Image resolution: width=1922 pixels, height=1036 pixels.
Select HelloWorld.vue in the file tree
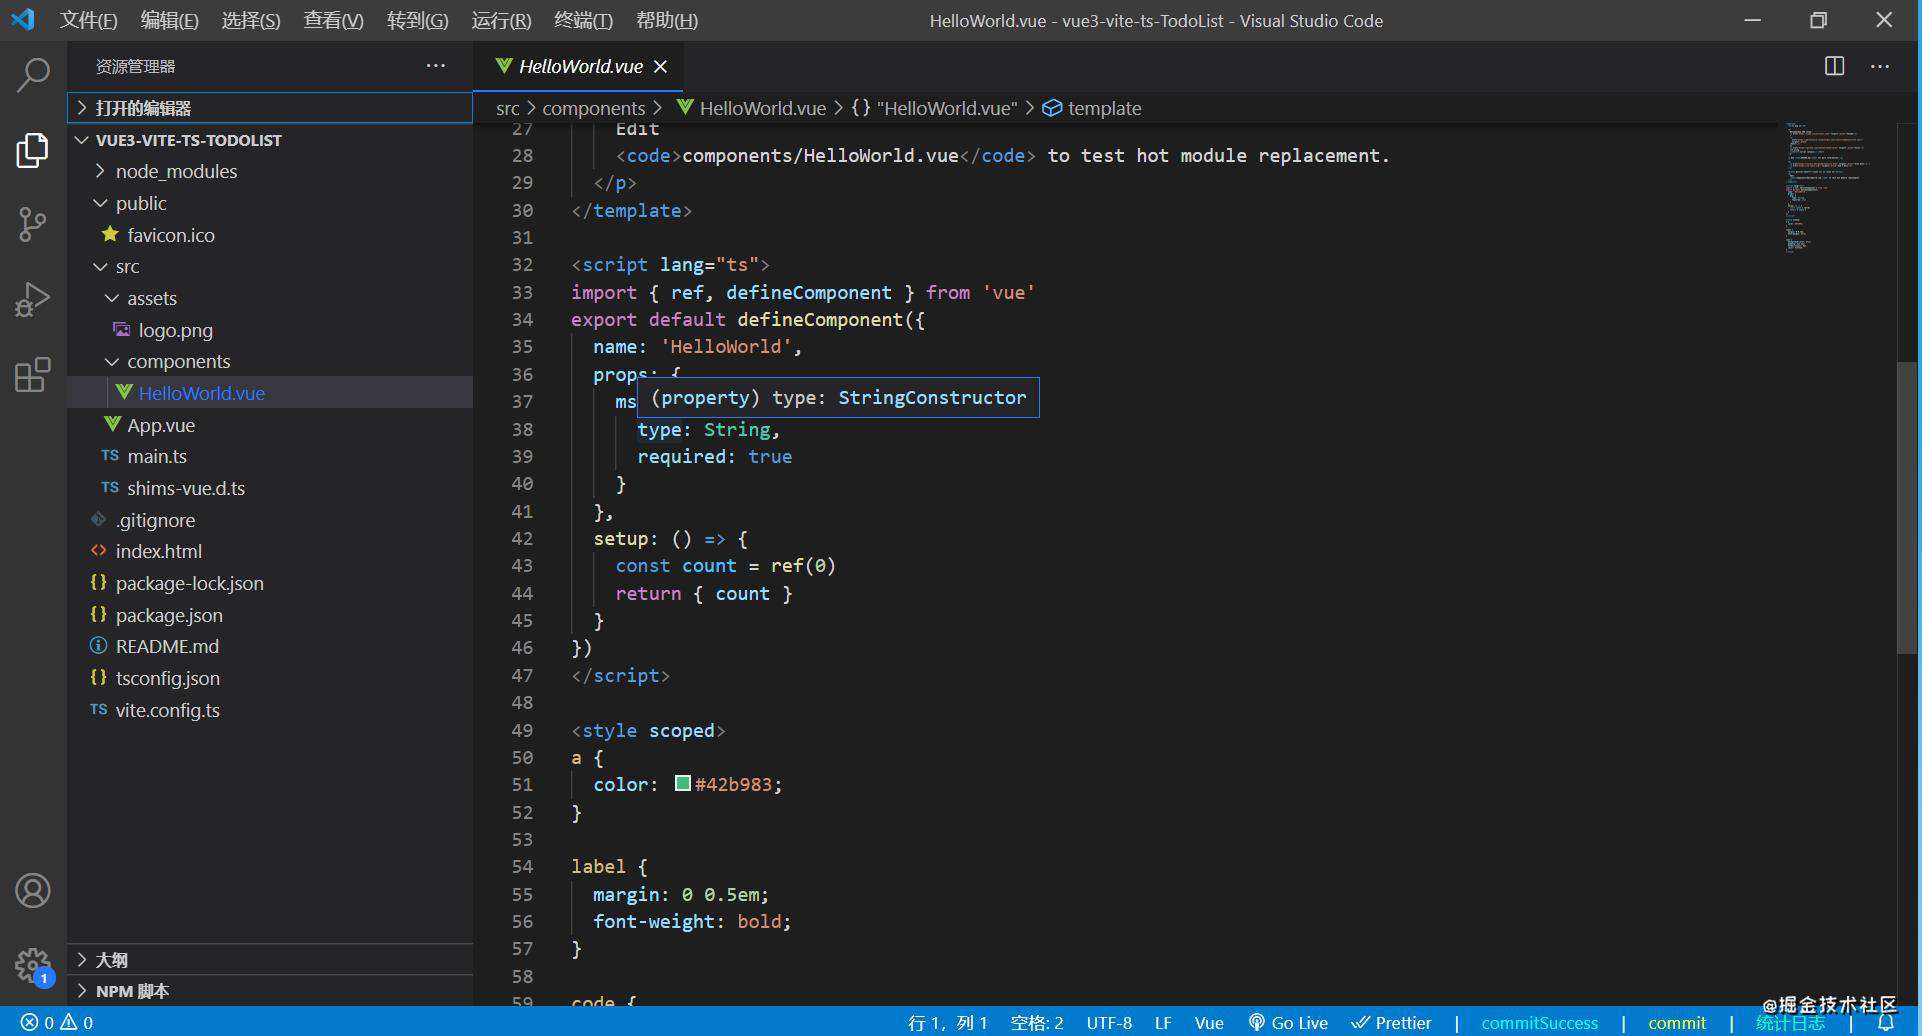(270, 393)
